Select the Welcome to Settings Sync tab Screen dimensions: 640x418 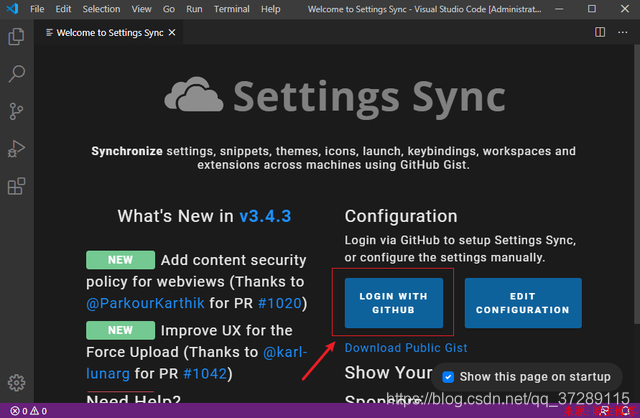coord(109,33)
